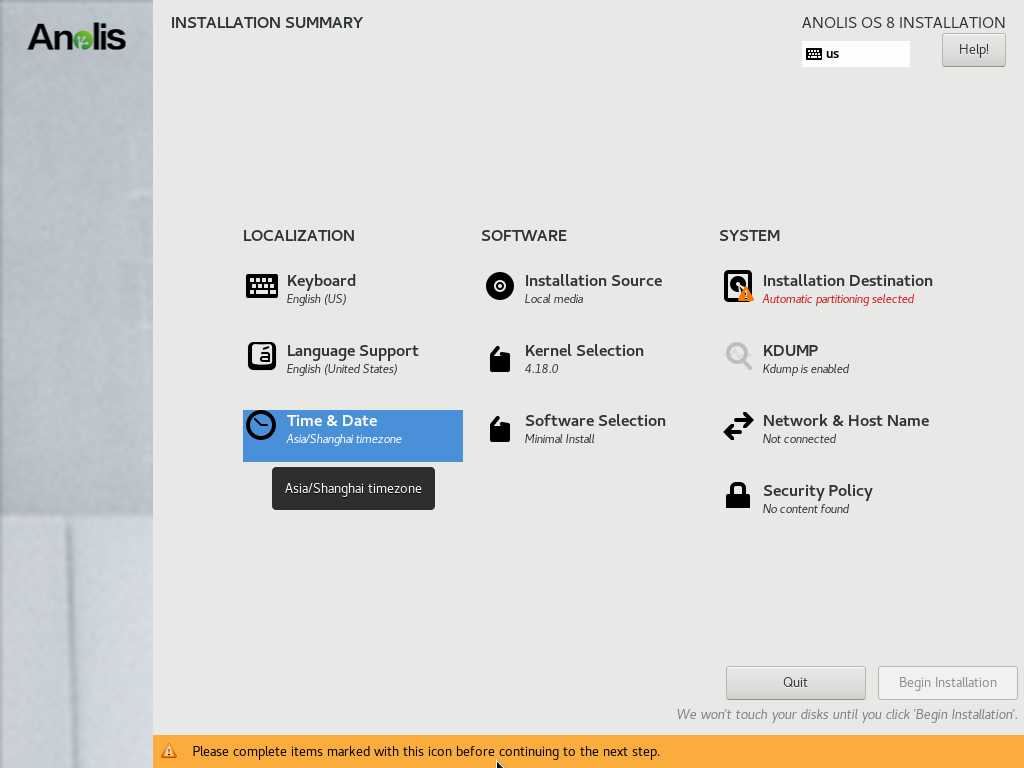Screen dimensions: 1024x768
Task: Click the KDUMP magnifier icon
Action: [x=738, y=356]
